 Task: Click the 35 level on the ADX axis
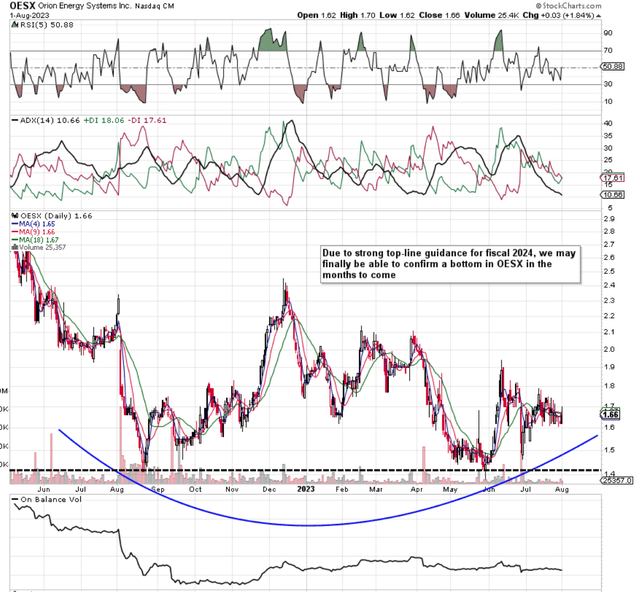click(x=608, y=136)
